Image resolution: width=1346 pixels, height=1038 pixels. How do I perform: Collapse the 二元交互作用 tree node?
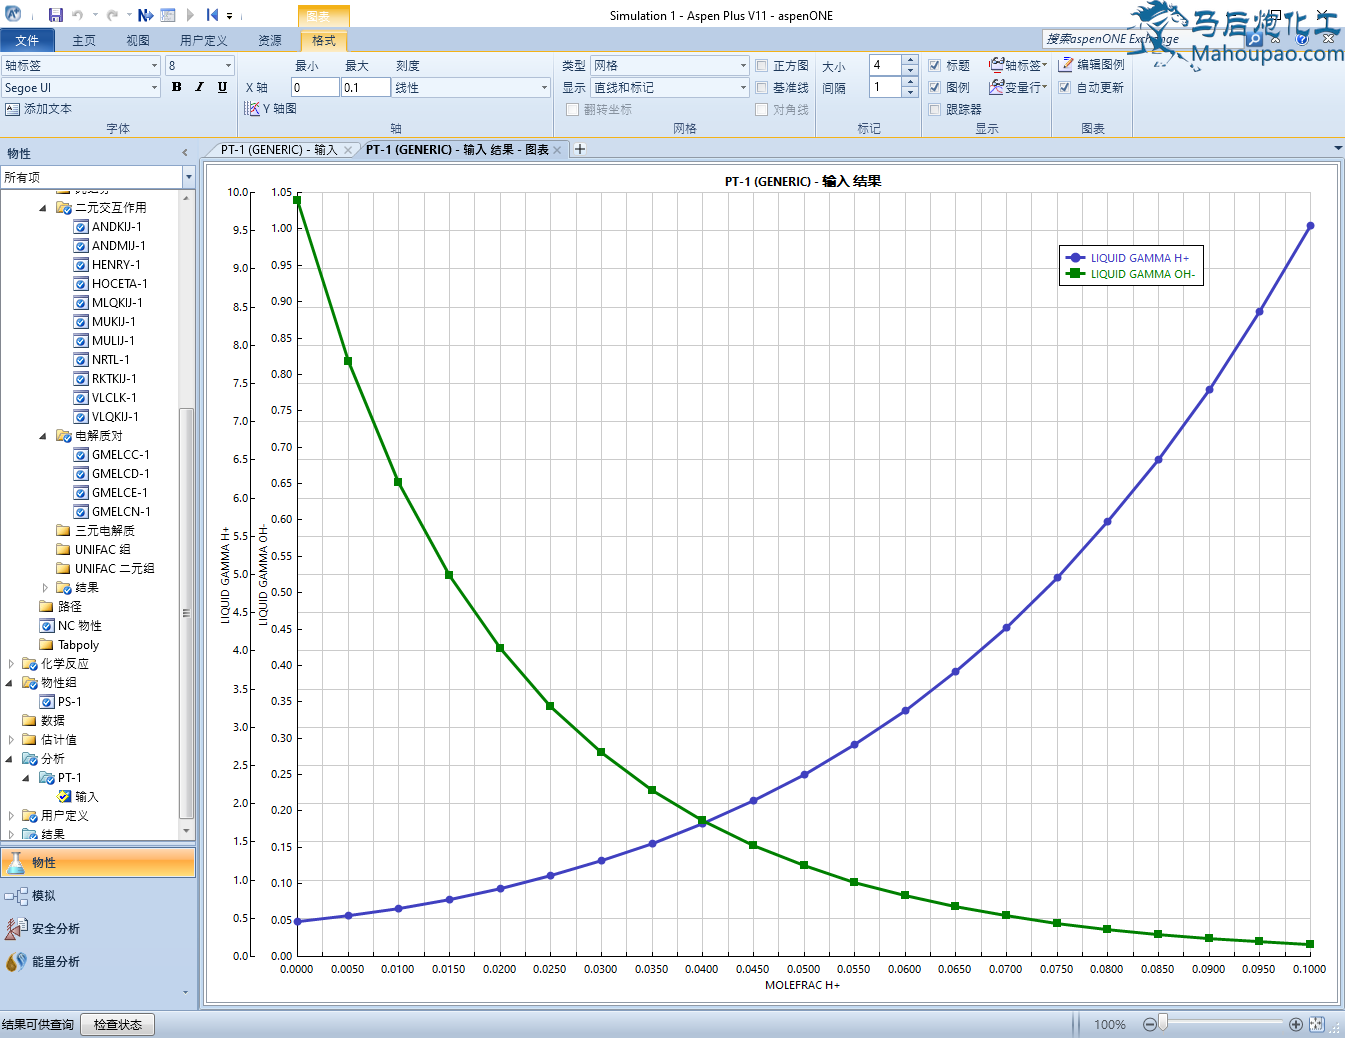click(x=43, y=208)
